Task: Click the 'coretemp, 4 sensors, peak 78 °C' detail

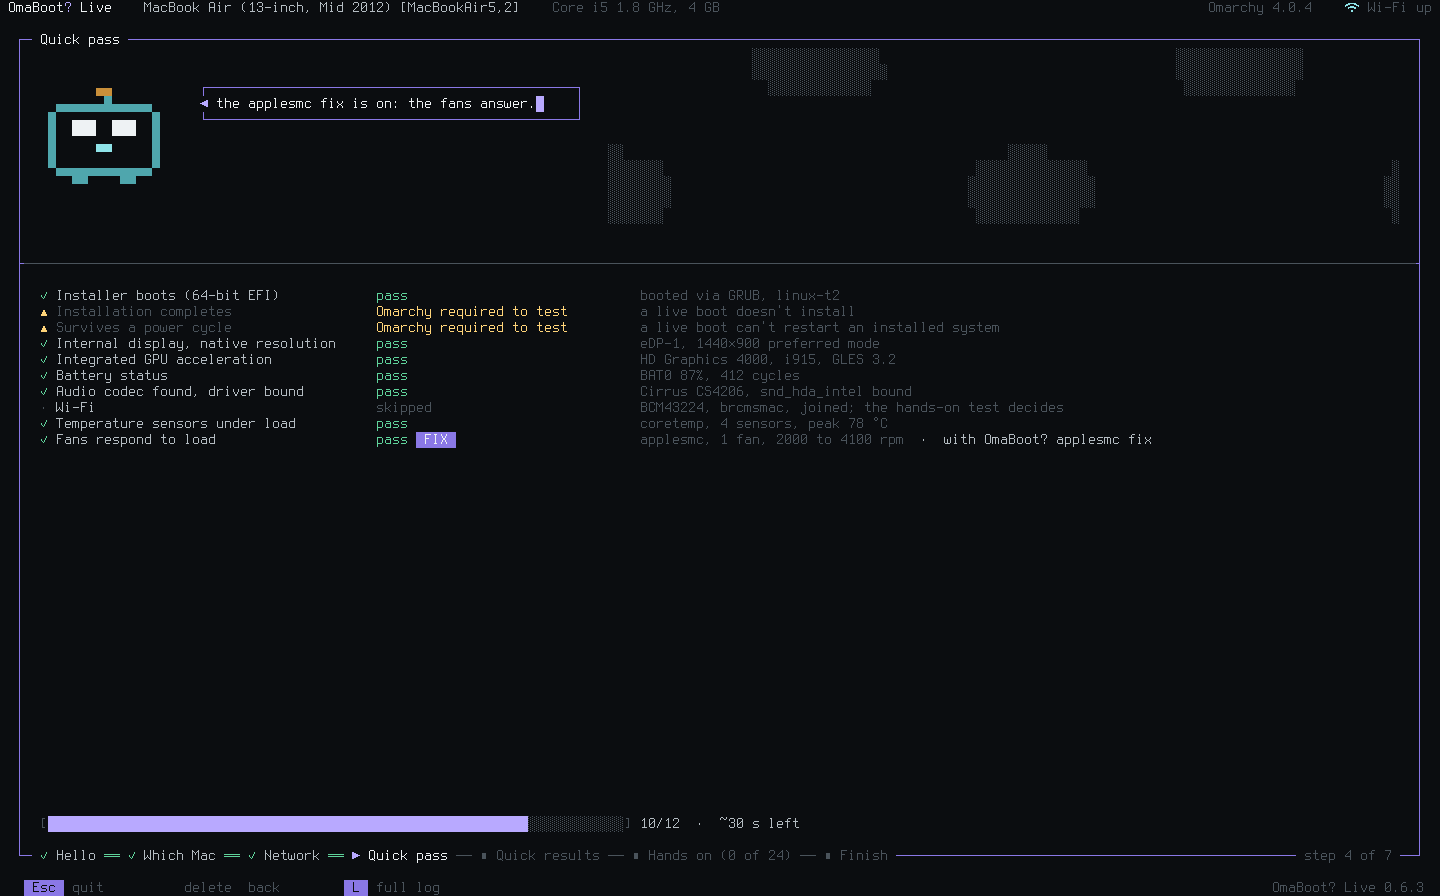Action: [x=764, y=423]
